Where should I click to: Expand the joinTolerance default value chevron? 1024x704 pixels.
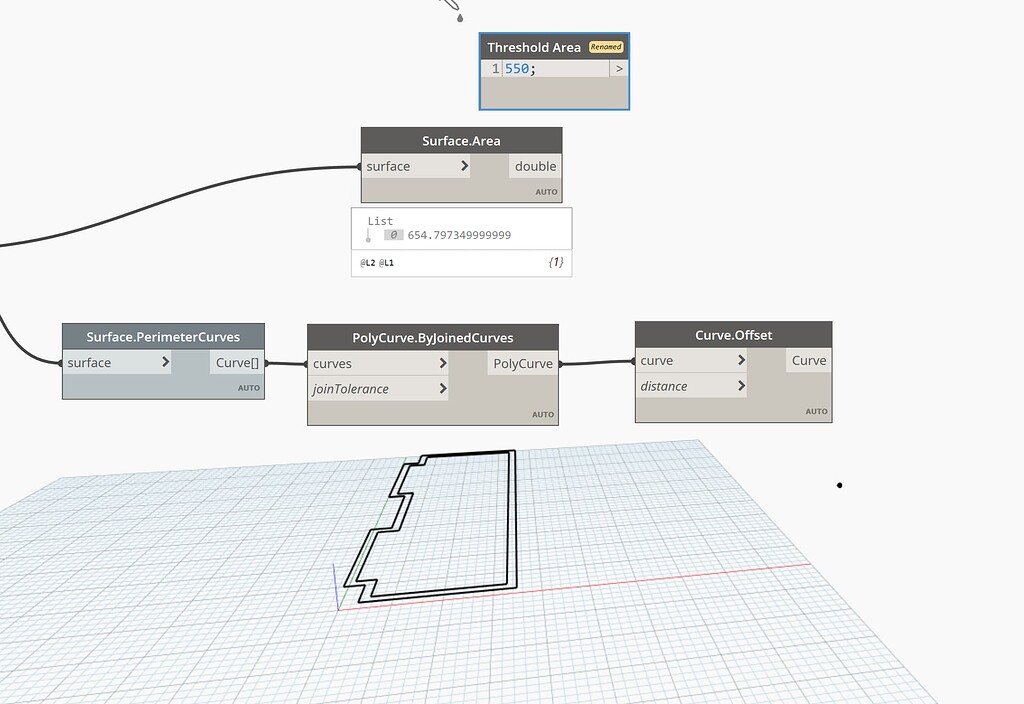click(444, 390)
